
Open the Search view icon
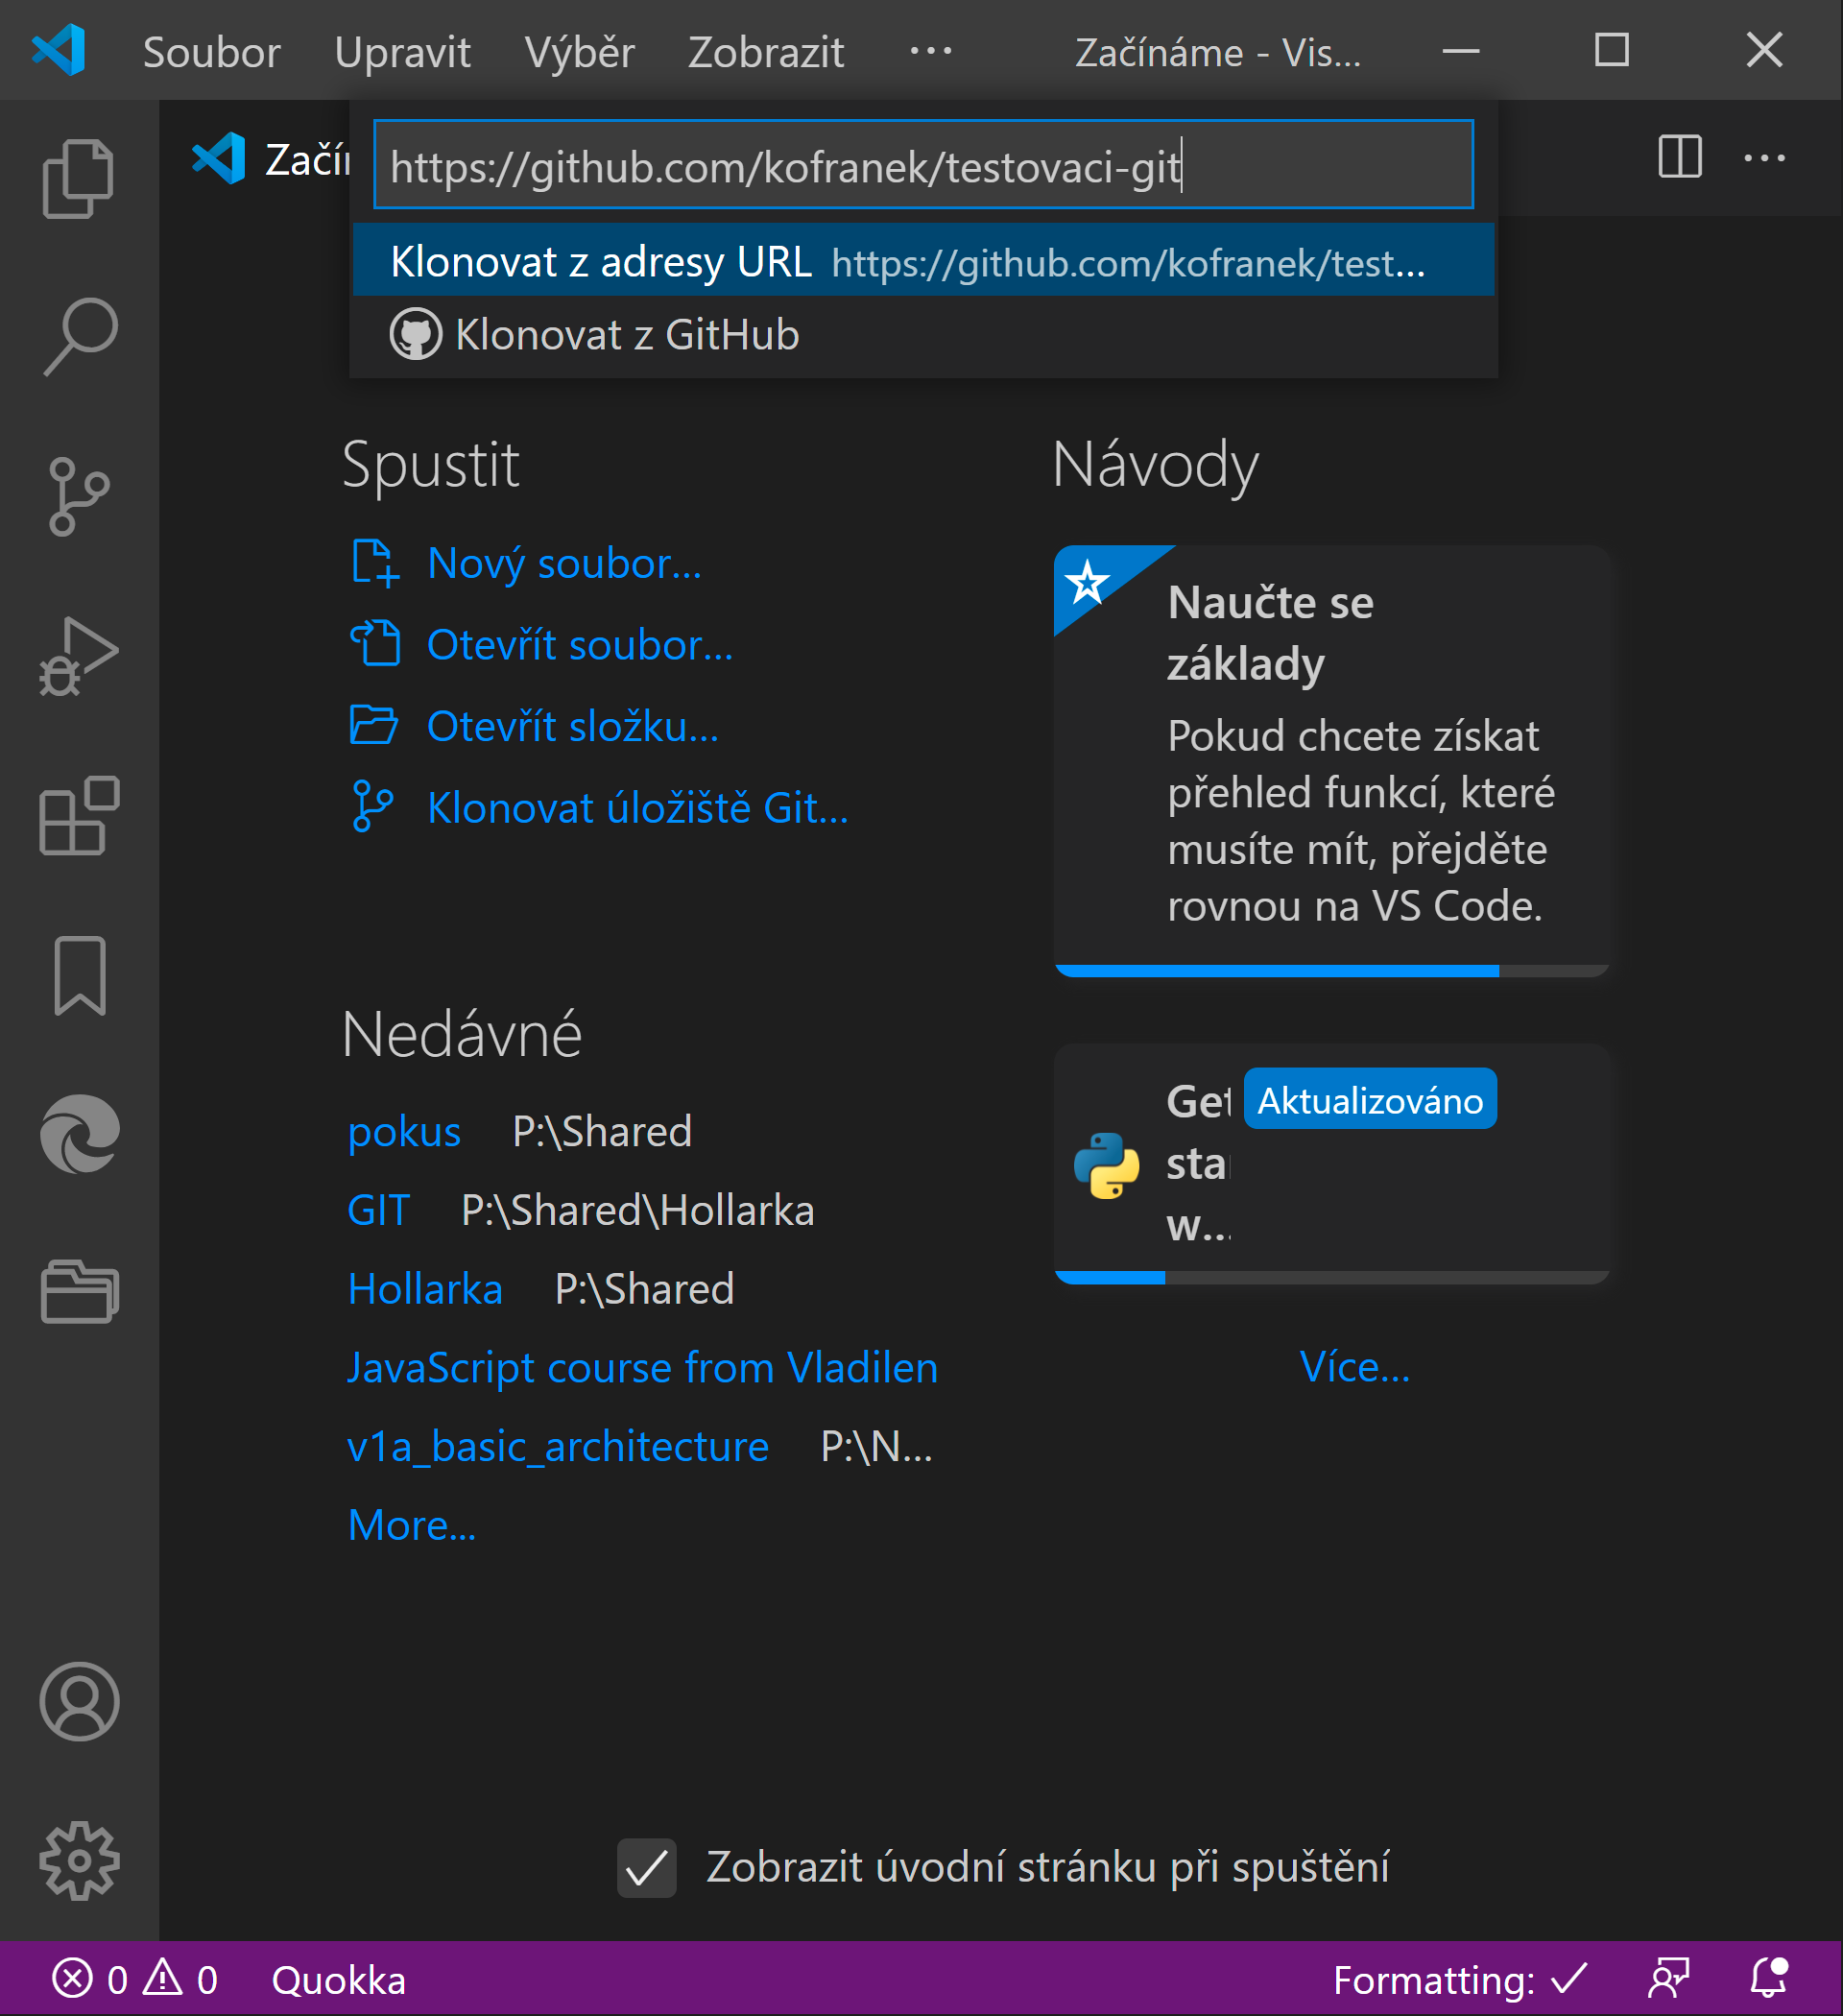pos(78,337)
